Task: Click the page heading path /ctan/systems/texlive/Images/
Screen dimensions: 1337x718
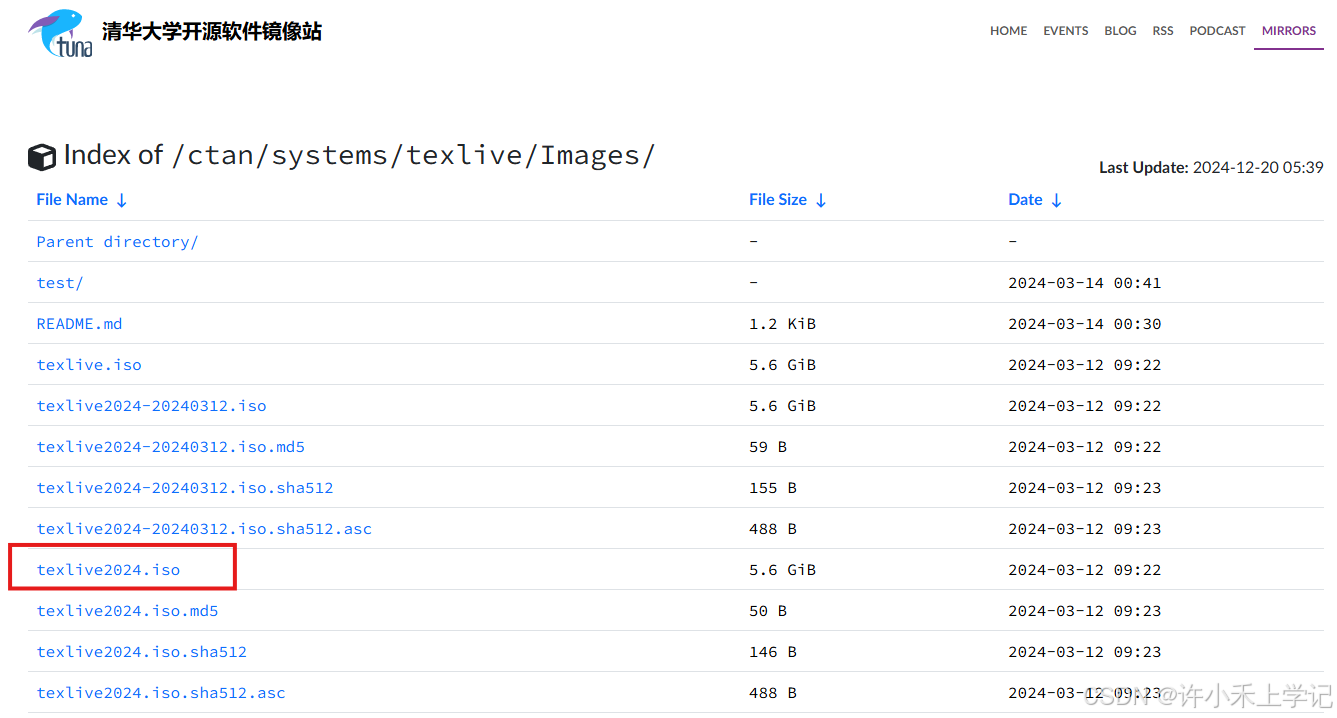Action: point(413,156)
